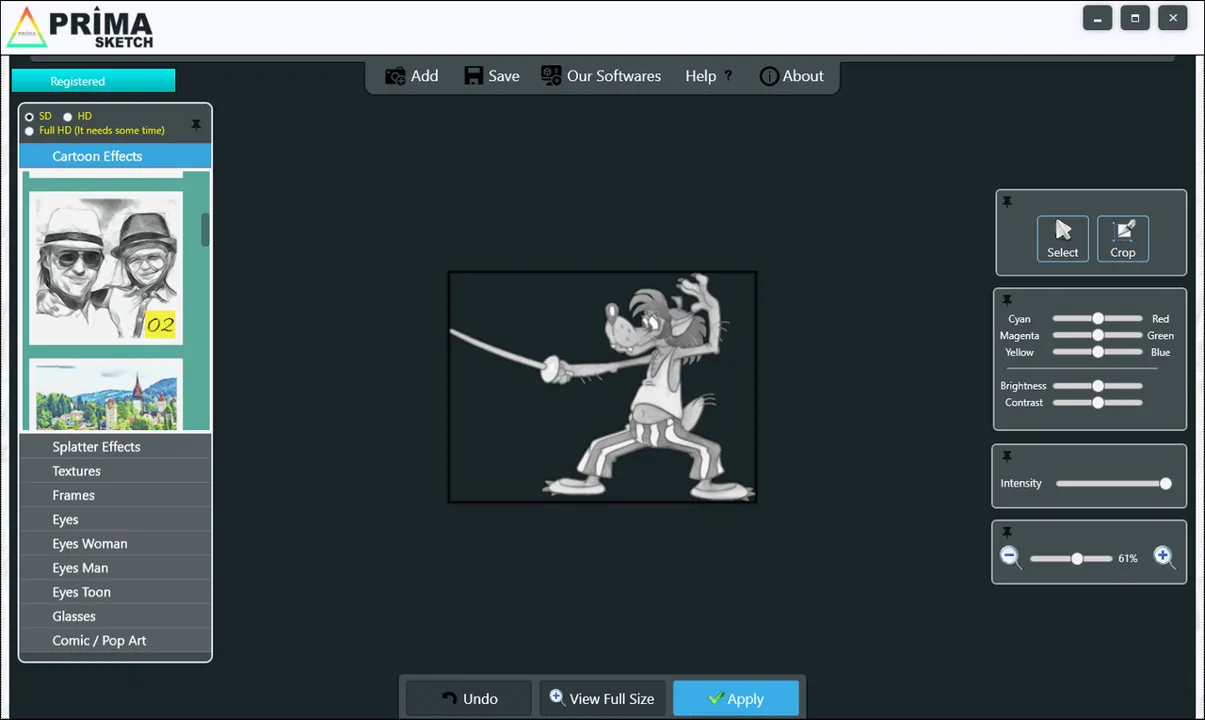This screenshot has height=720, width=1205.
Task: Select the HD quality option
Action: pyautogui.click(x=68, y=117)
